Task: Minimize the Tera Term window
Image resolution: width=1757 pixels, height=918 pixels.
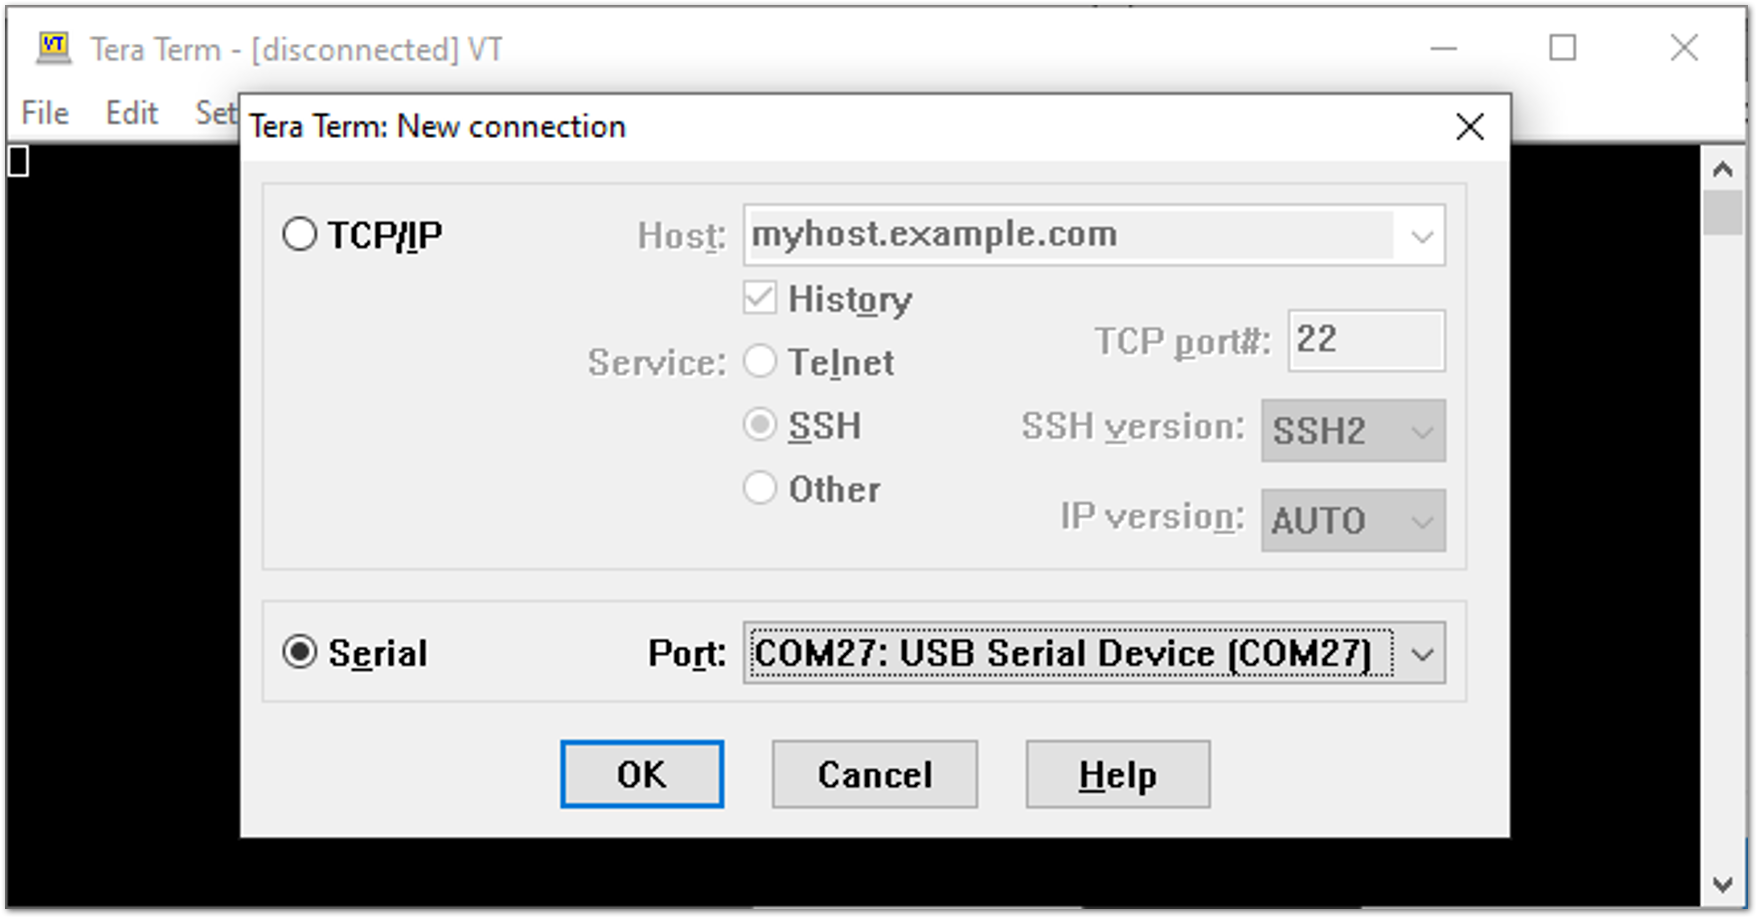Action: (1443, 48)
